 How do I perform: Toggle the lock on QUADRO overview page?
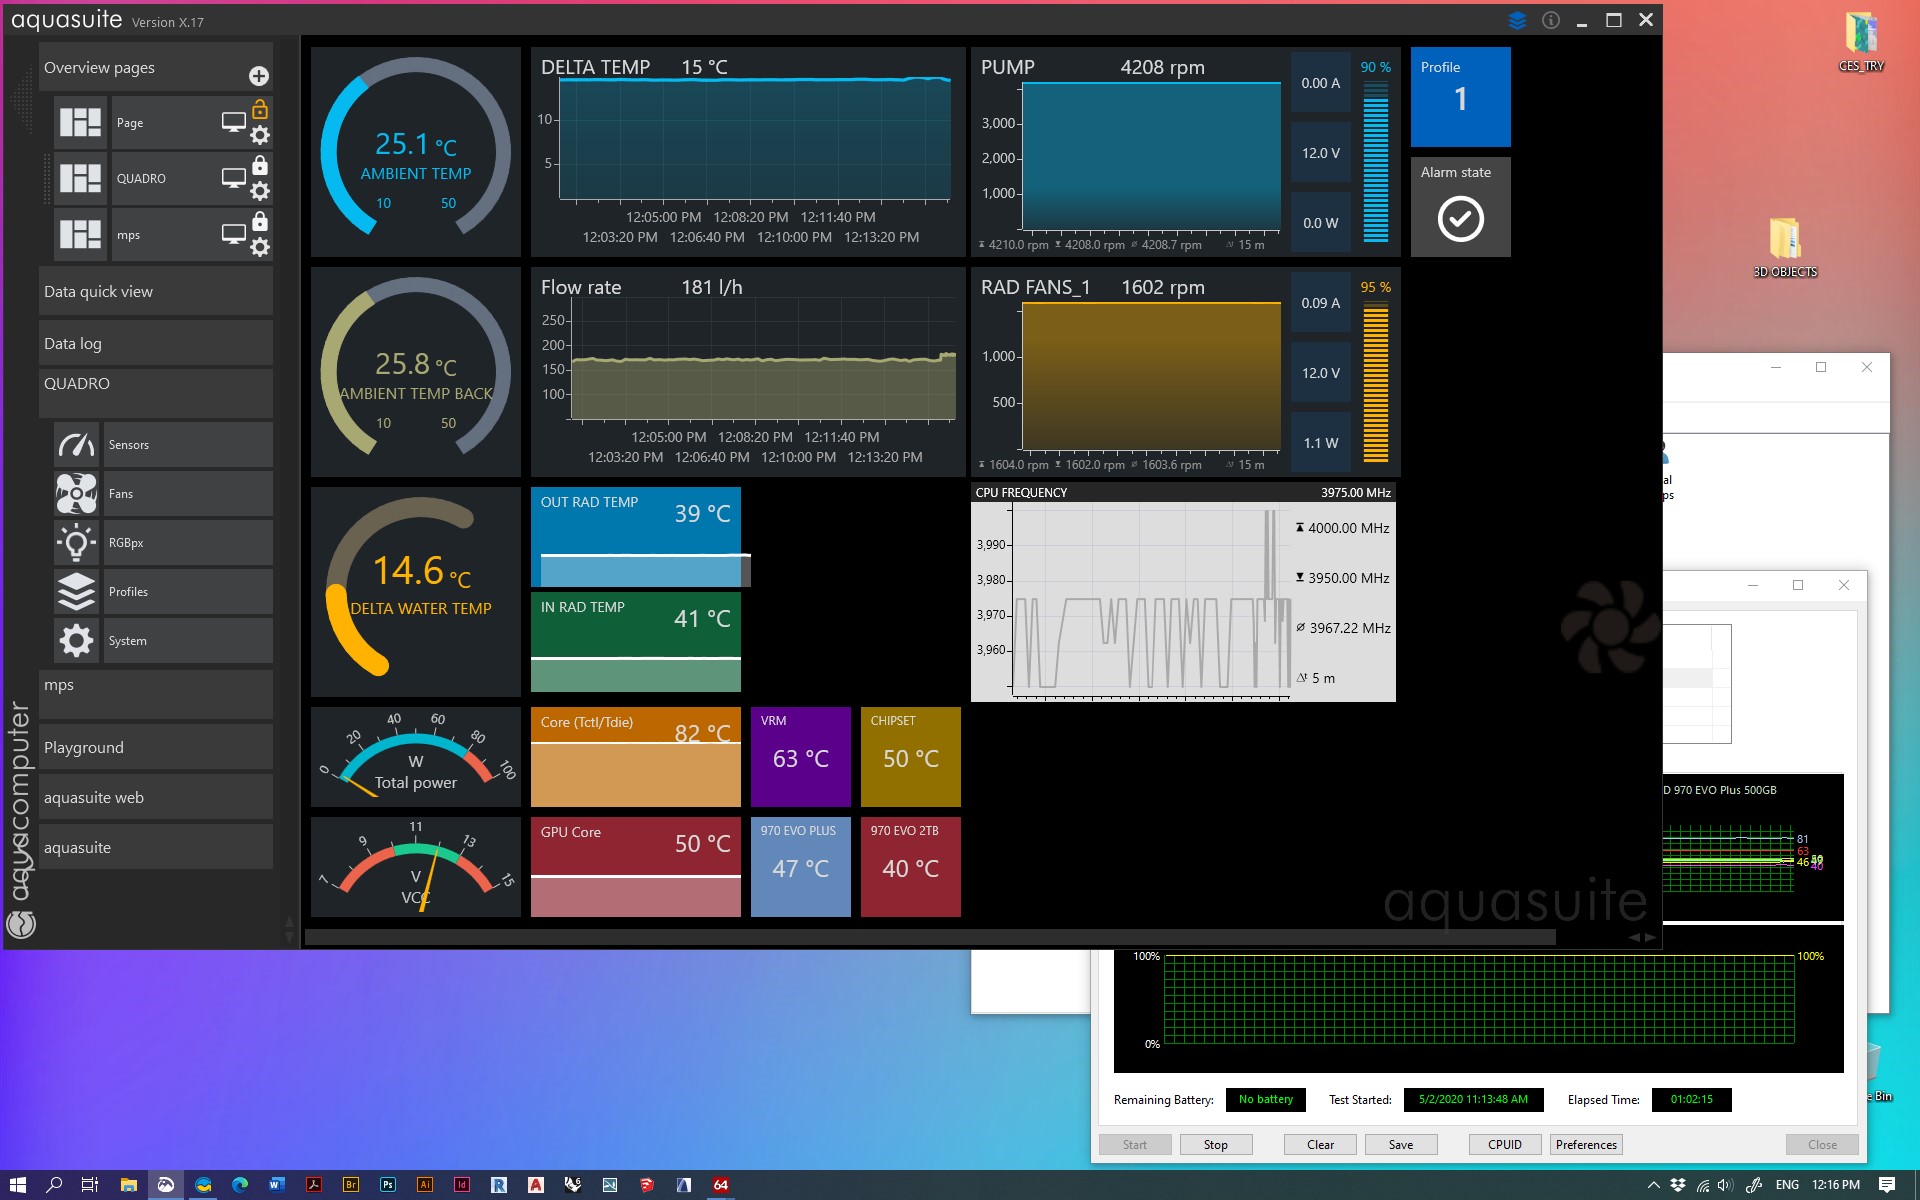[260, 165]
